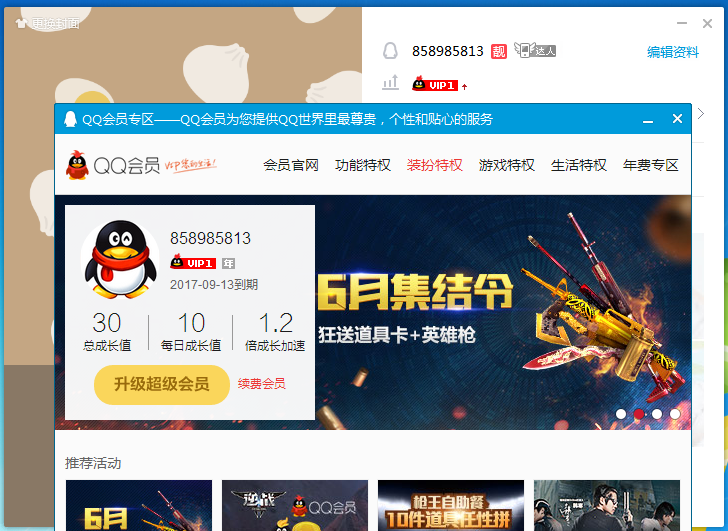Open the fourth activity thumbnail with characters
The width and height of the screenshot is (728, 531).
[x=607, y=505]
